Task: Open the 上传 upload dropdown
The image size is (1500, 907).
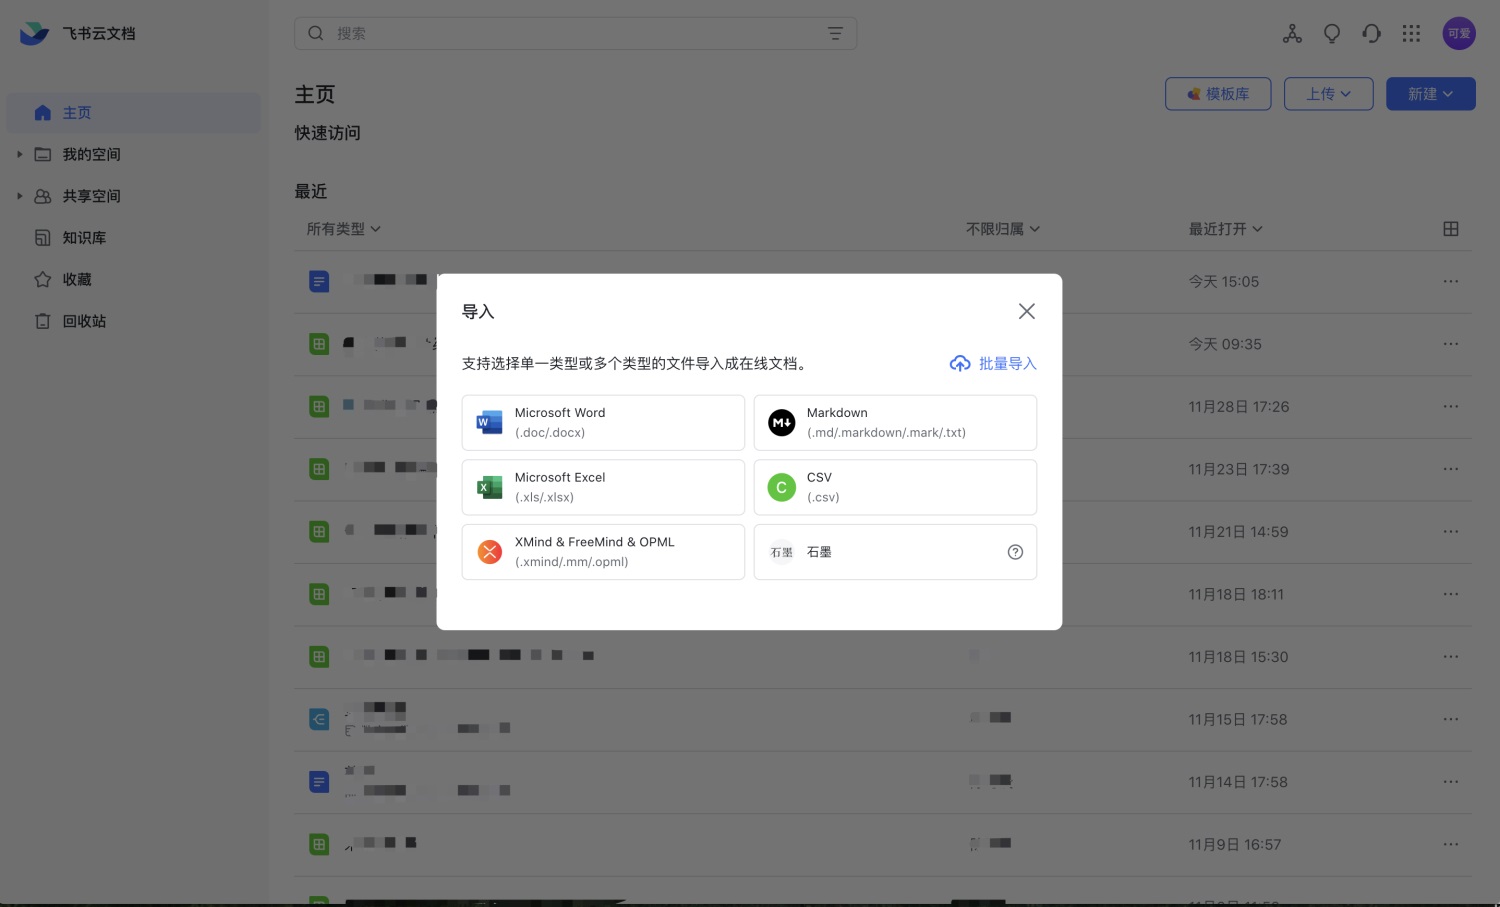Action: pos(1328,94)
